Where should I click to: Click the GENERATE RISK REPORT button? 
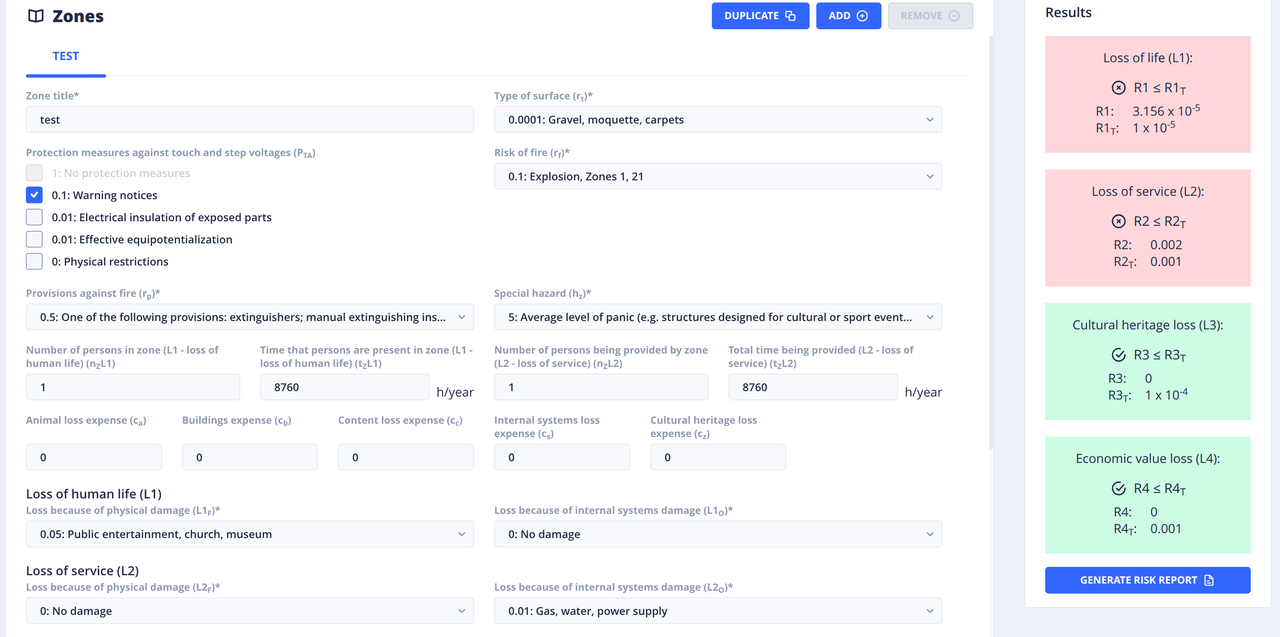1147,580
